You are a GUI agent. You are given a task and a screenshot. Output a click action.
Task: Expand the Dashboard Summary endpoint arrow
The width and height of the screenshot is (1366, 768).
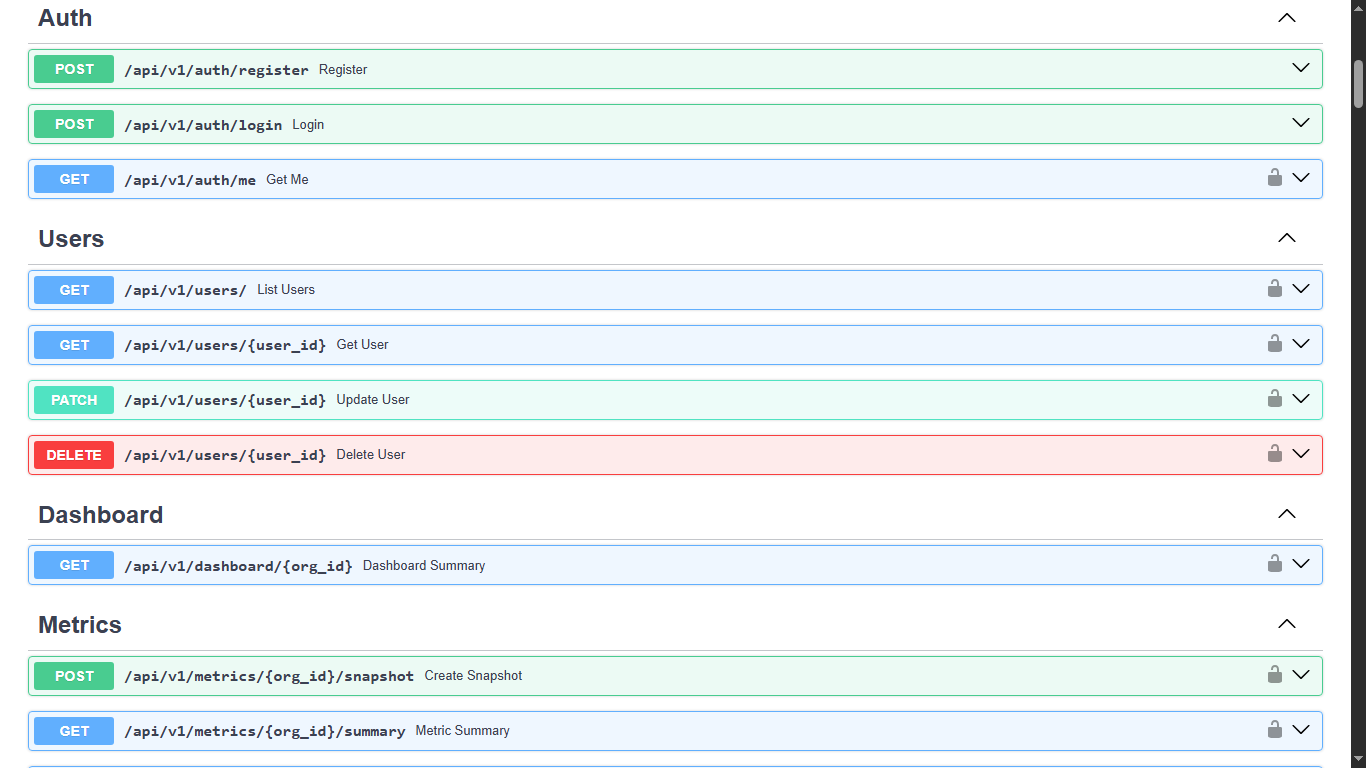click(x=1301, y=564)
